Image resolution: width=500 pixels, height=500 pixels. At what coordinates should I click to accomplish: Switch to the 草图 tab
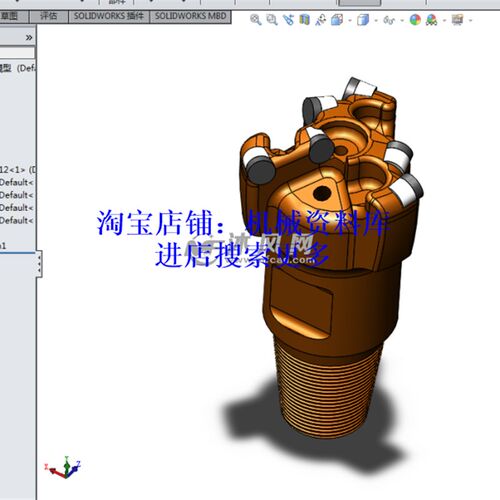13,16
